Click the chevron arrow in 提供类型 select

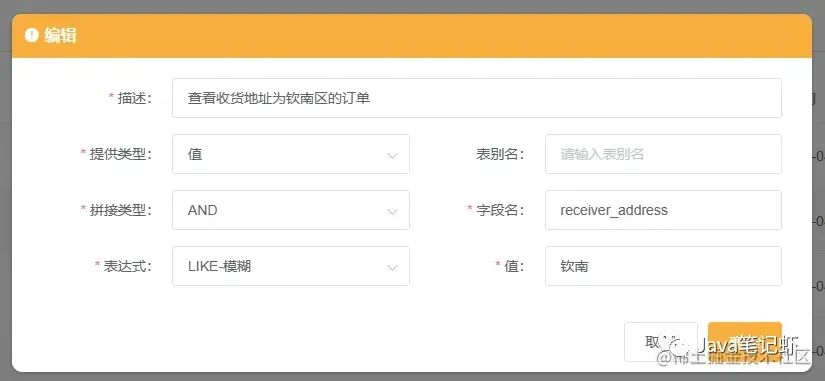392,156
